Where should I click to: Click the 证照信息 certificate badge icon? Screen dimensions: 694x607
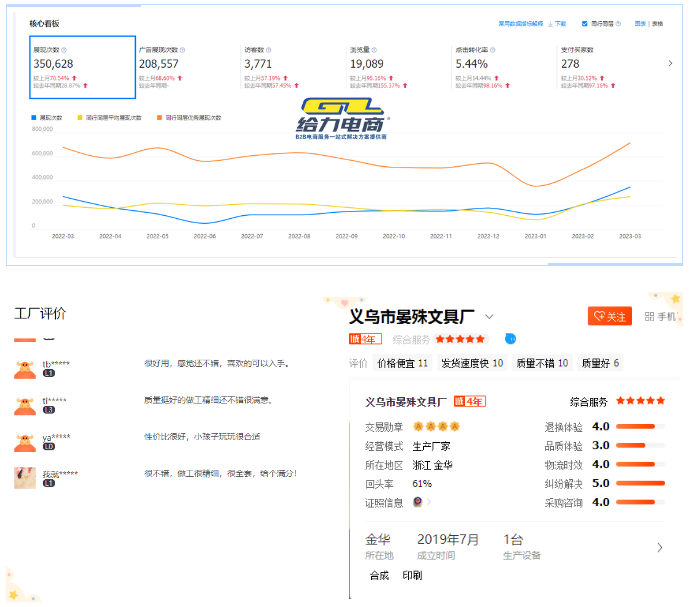(x=416, y=503)
